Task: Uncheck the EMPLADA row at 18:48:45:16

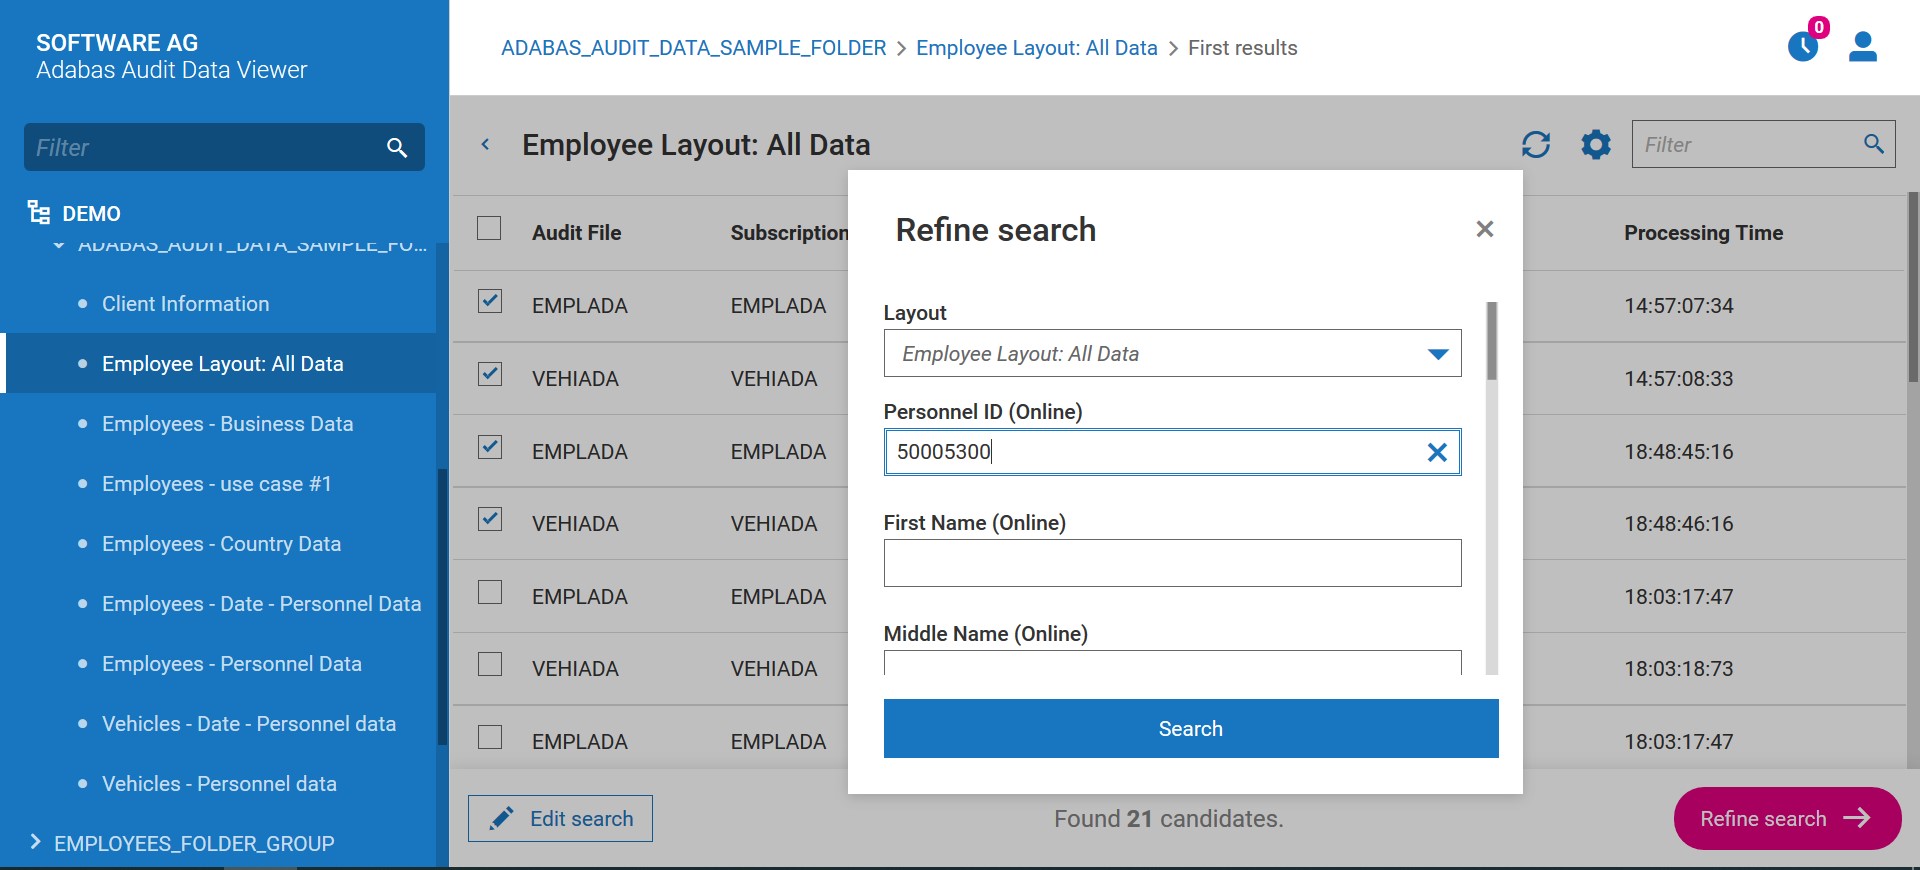Action: 489,446
